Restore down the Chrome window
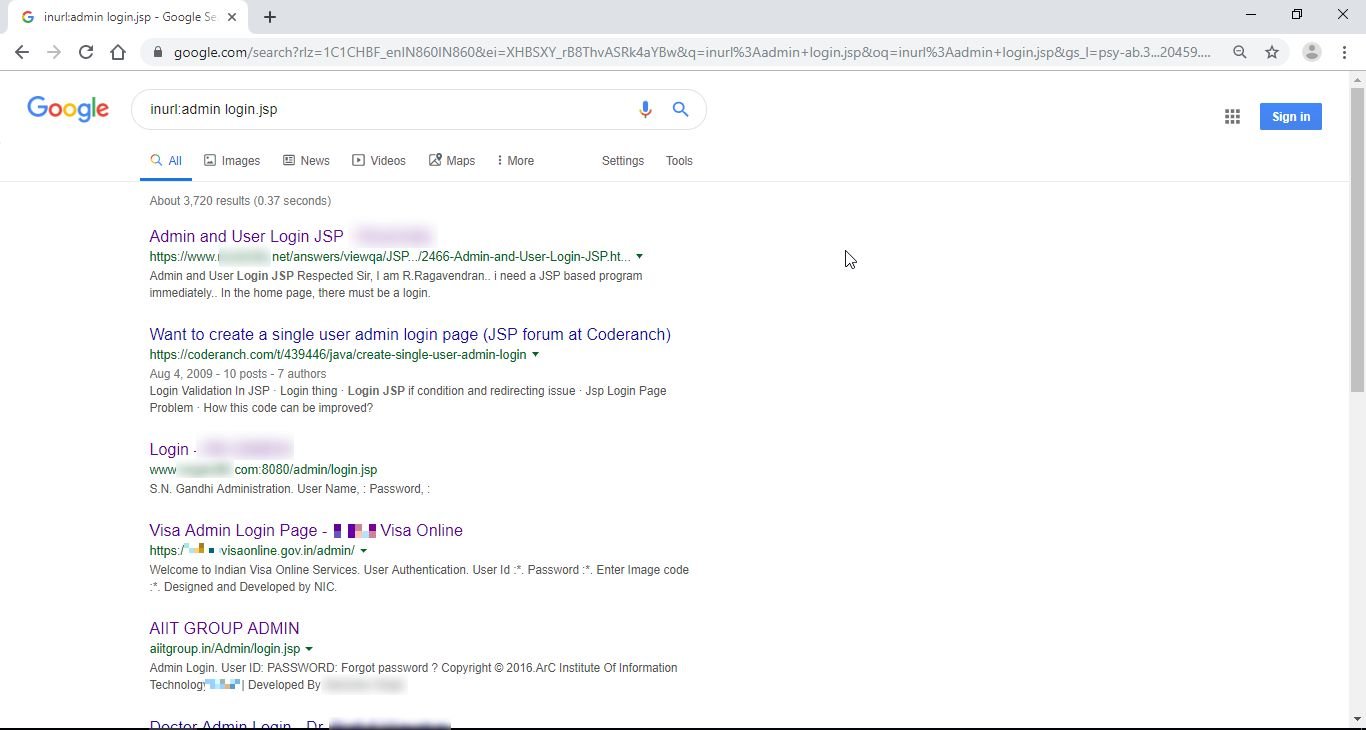Screen dimensions: 1366x730 [1297, 15]
